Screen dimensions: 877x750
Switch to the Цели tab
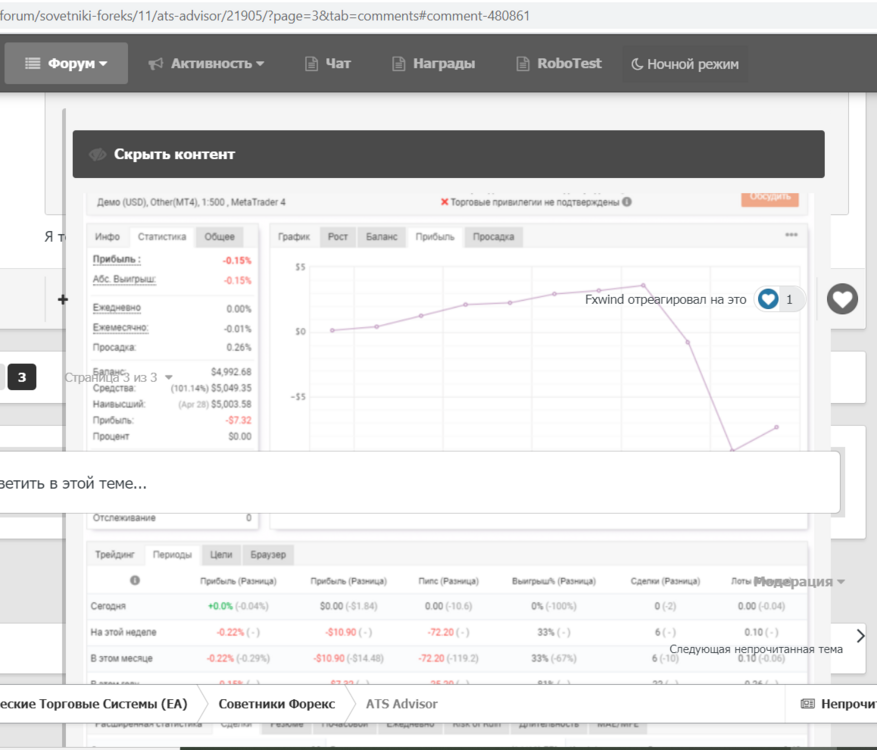pyautogui.click(x=221, y=555)
